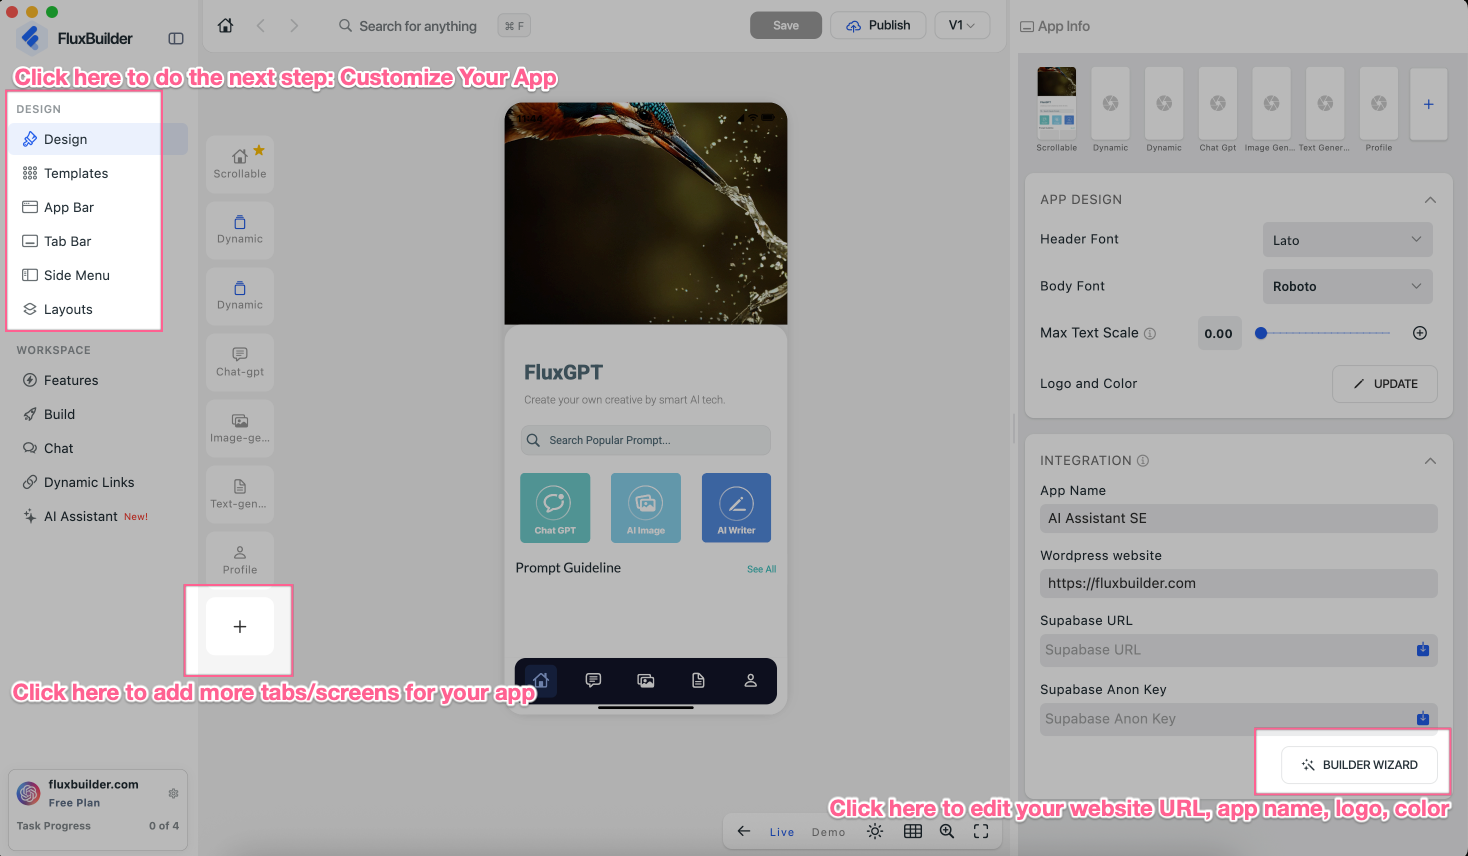Image resolution: width=1468 pixels, height=856 pixels.
Task: Select App Bar in the sidebar
Action: tap(98, 207)
